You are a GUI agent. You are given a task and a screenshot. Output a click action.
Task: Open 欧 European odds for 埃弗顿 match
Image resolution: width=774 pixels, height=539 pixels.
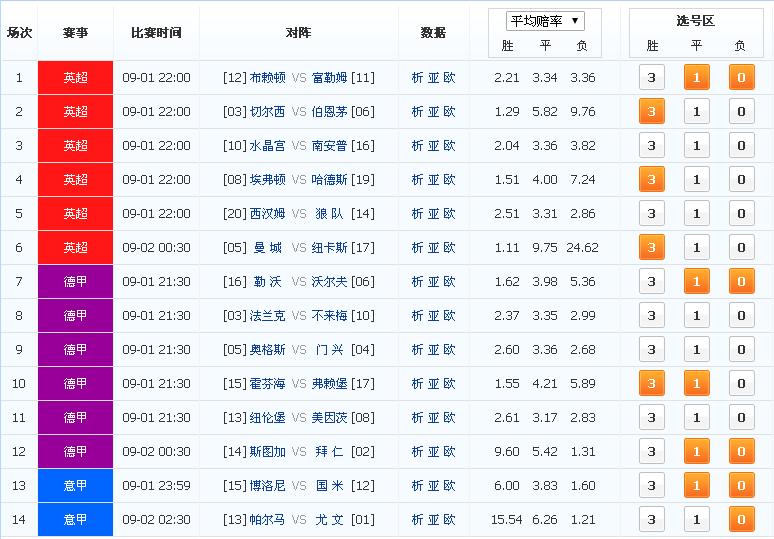pos(449,180)
